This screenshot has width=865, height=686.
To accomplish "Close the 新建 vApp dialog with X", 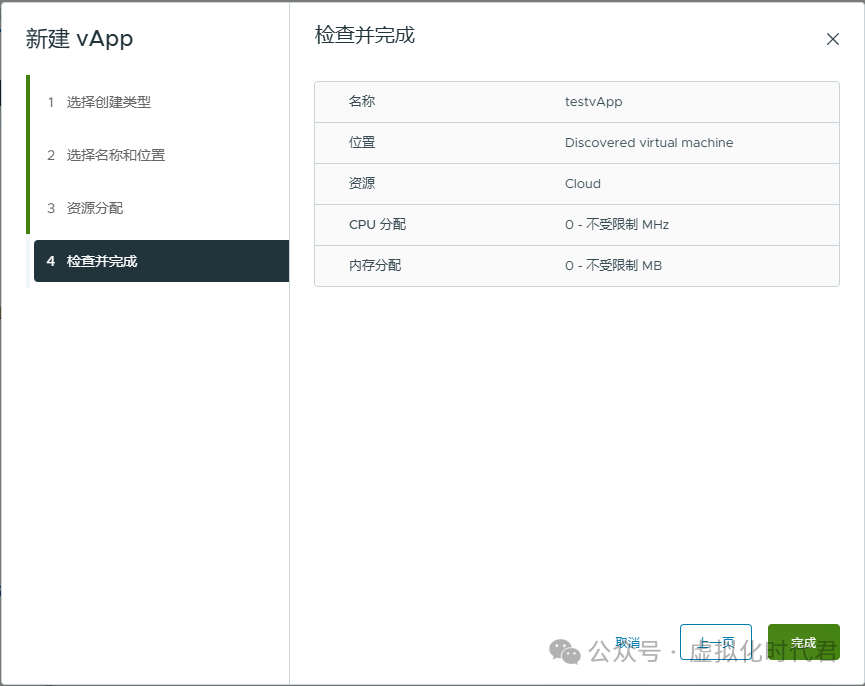I will (832, 39).
